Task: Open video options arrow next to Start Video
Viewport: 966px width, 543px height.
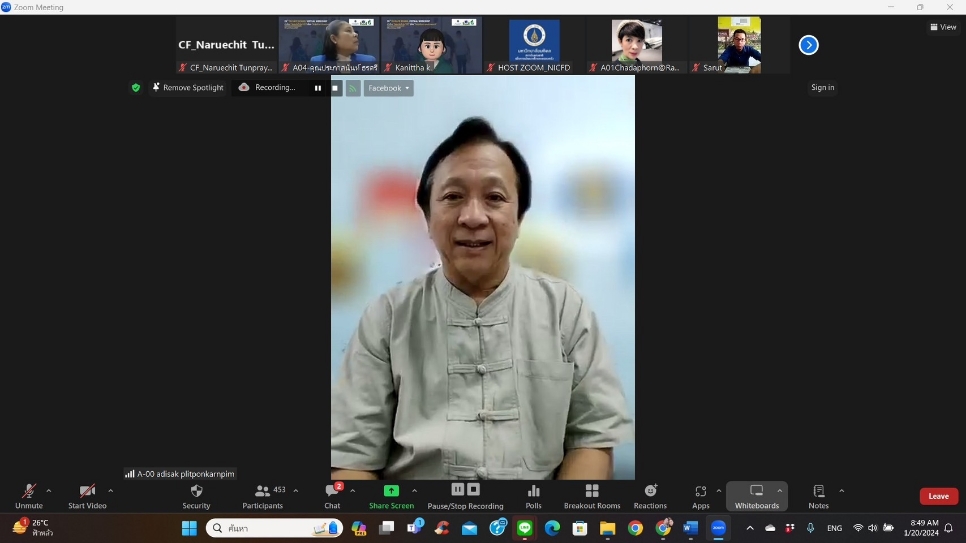Action: [x=110, y=491]
